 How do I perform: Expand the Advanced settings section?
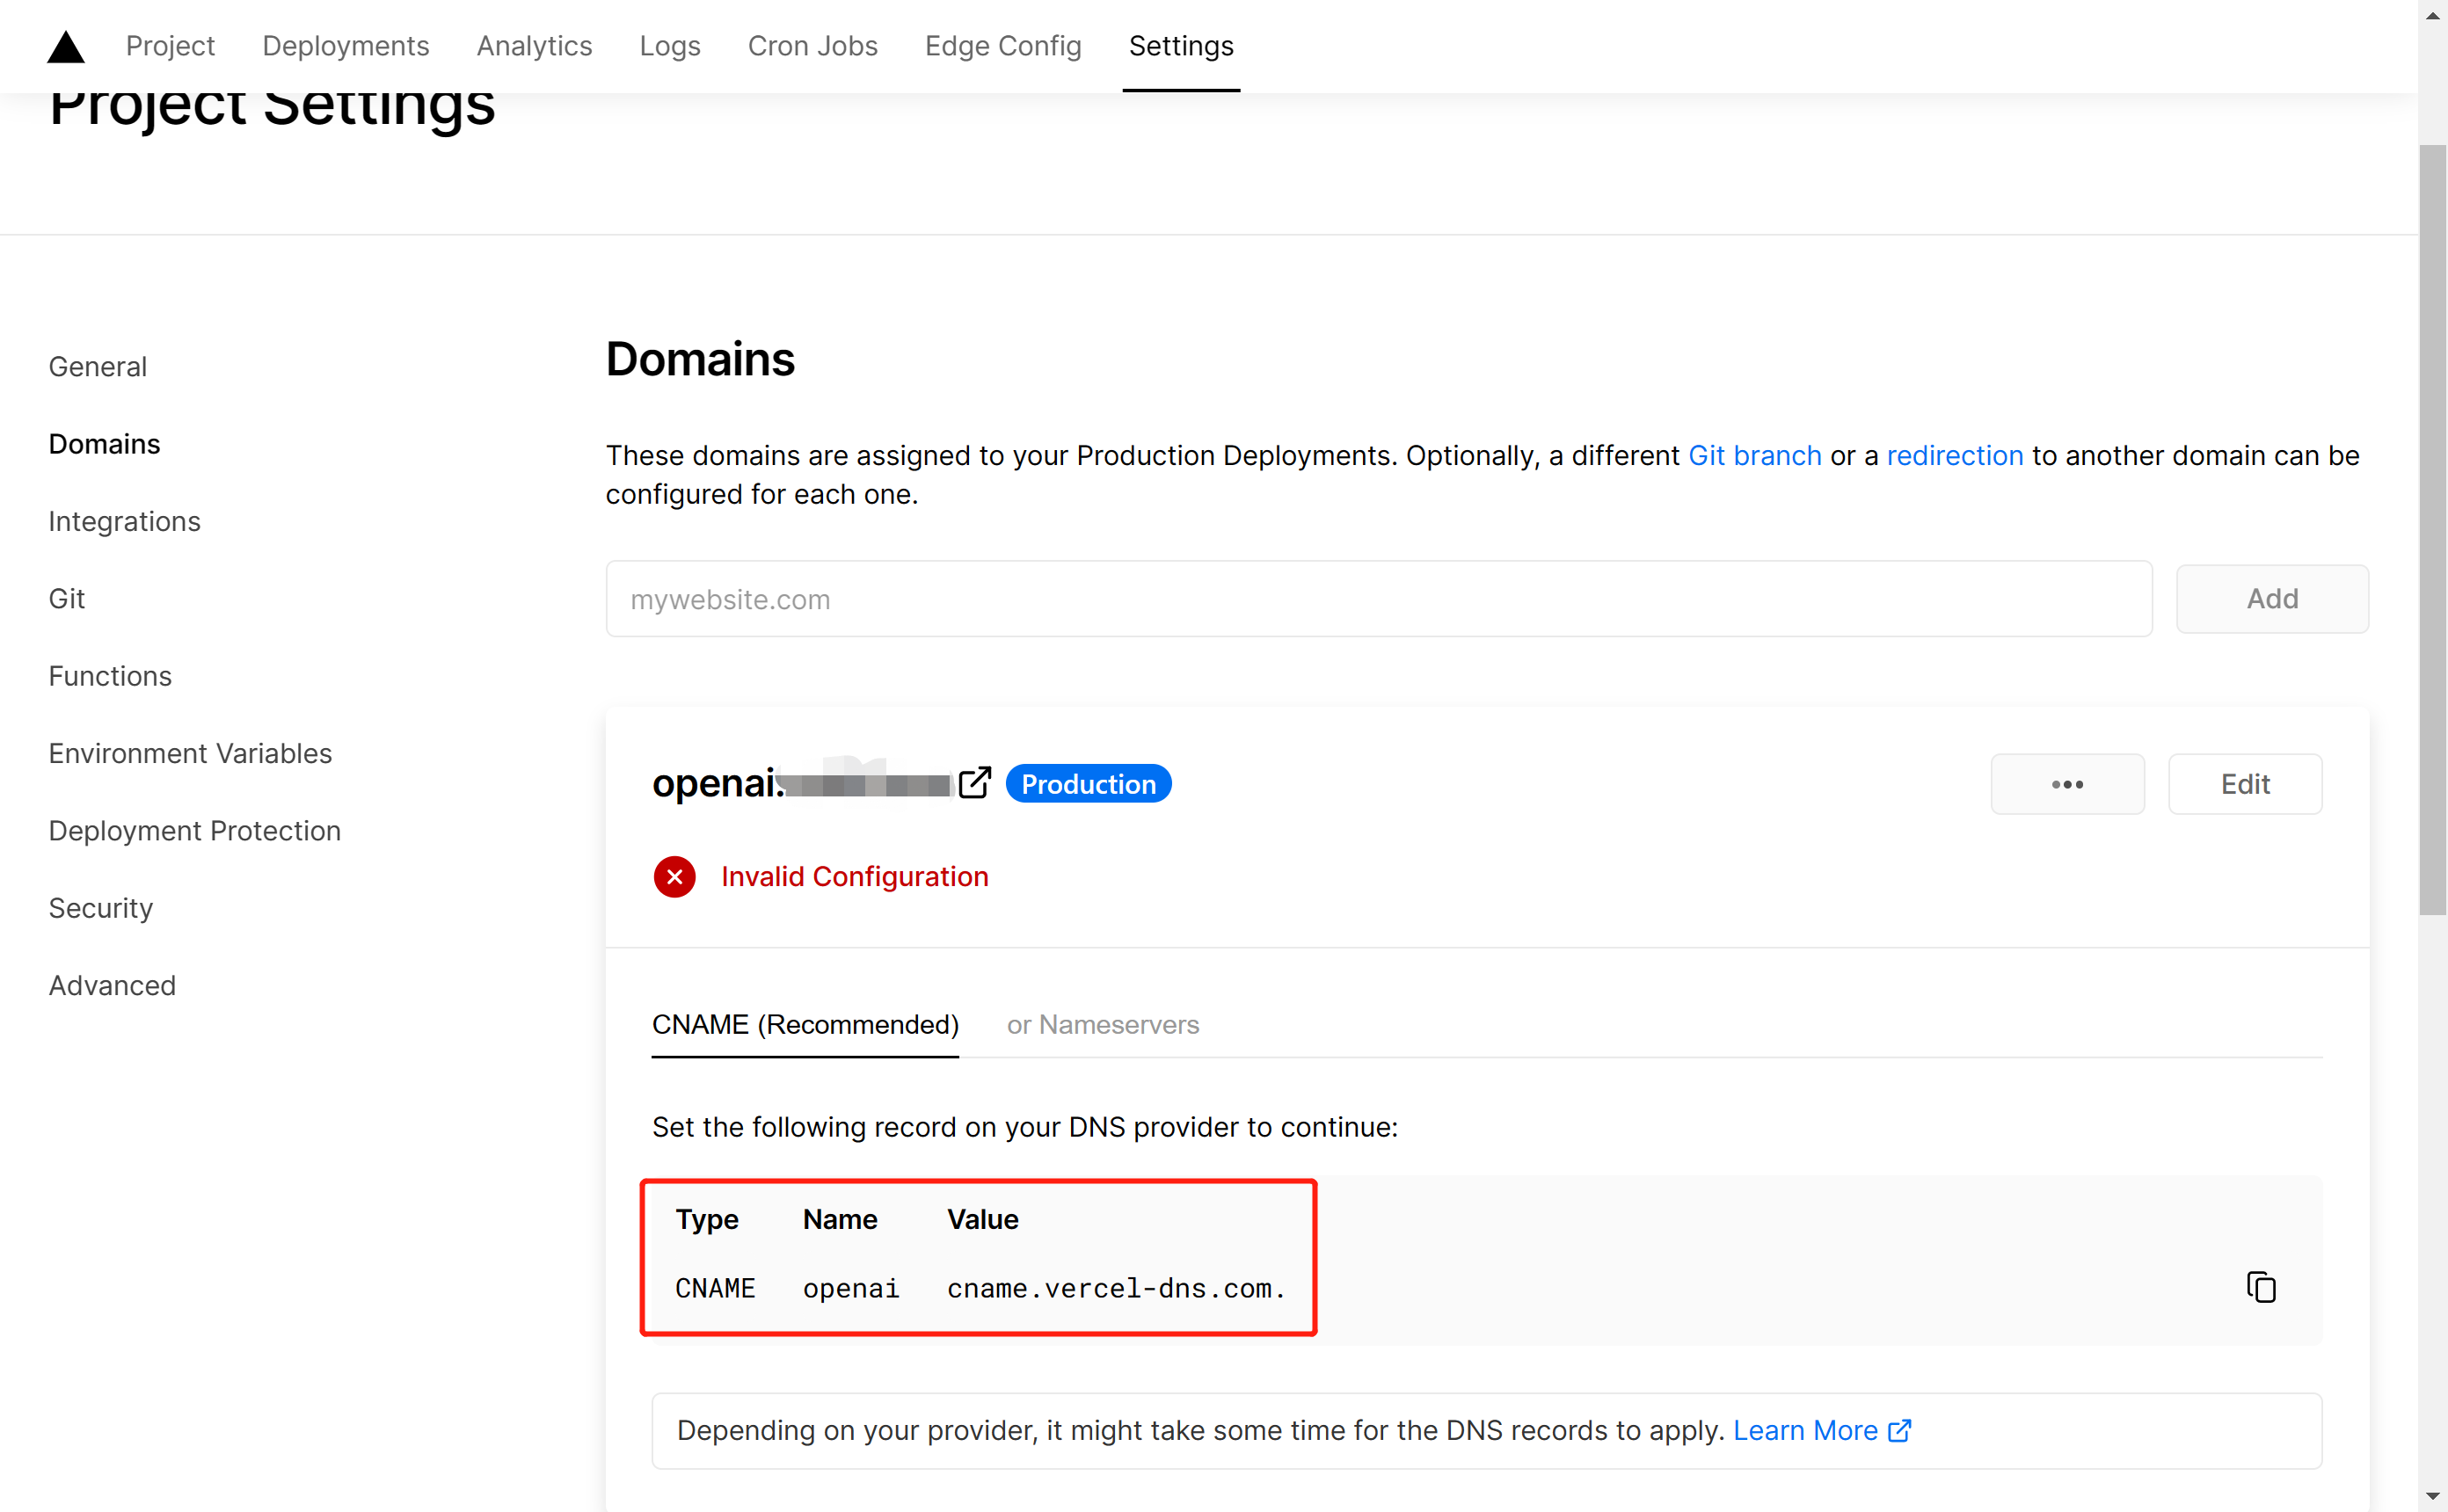(x=112, y=984)
